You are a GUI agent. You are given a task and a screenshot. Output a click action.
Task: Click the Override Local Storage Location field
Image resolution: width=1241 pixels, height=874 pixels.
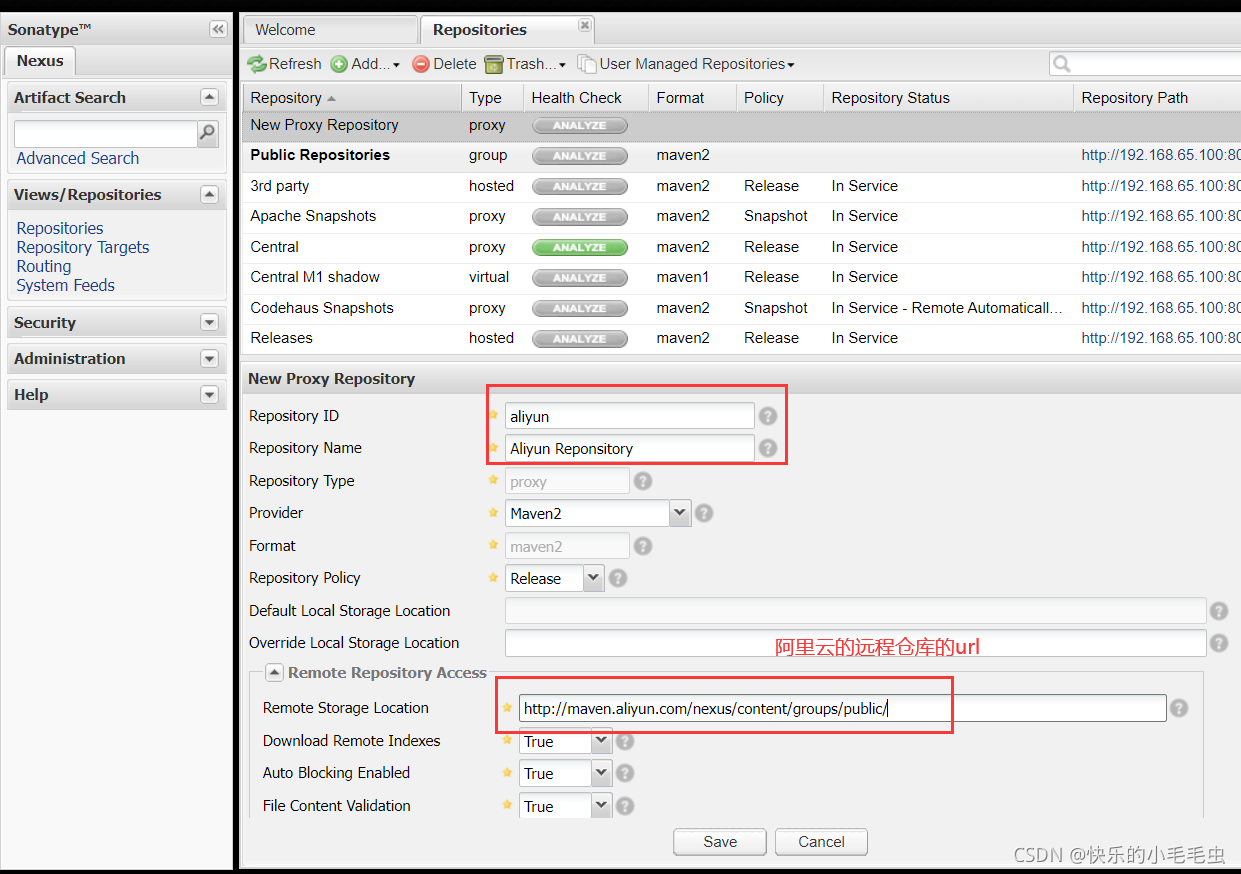click(x=856, y=643)
